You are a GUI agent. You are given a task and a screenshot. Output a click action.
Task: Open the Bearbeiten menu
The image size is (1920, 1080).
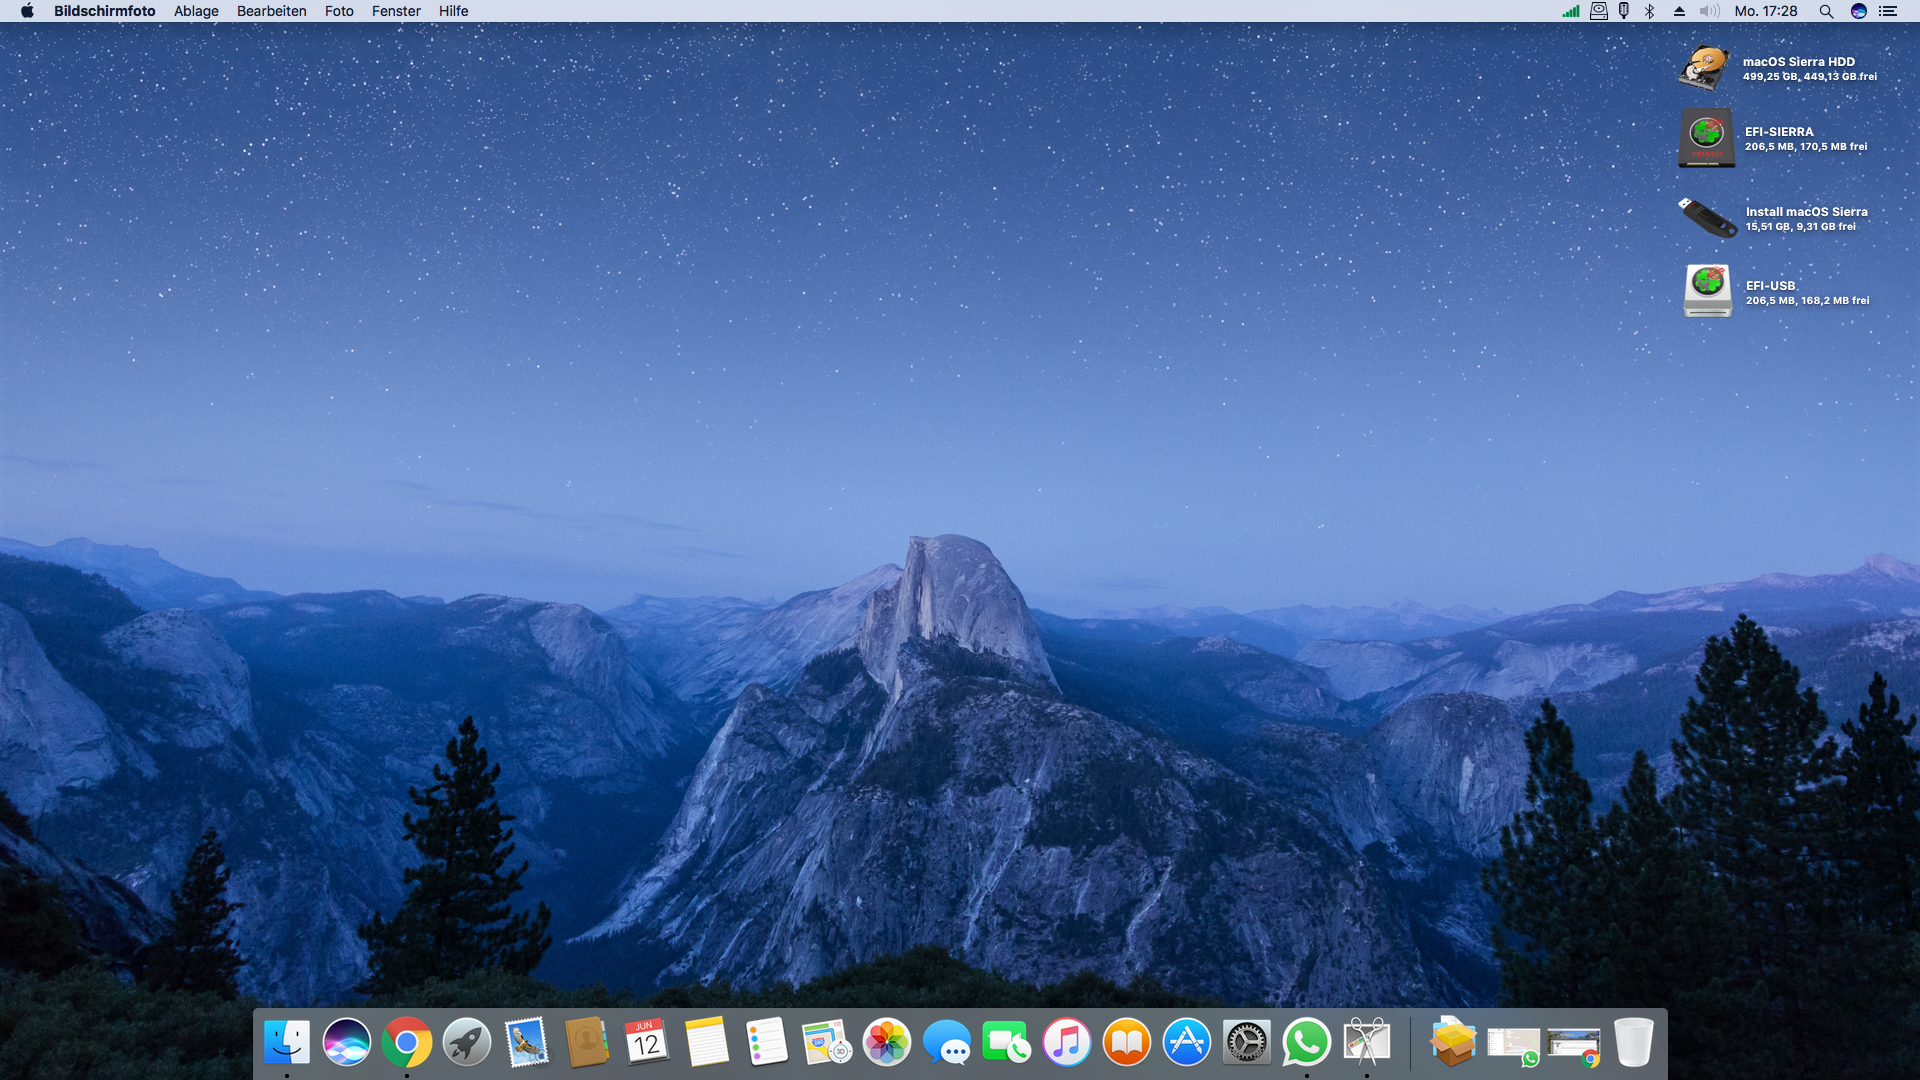271,11
